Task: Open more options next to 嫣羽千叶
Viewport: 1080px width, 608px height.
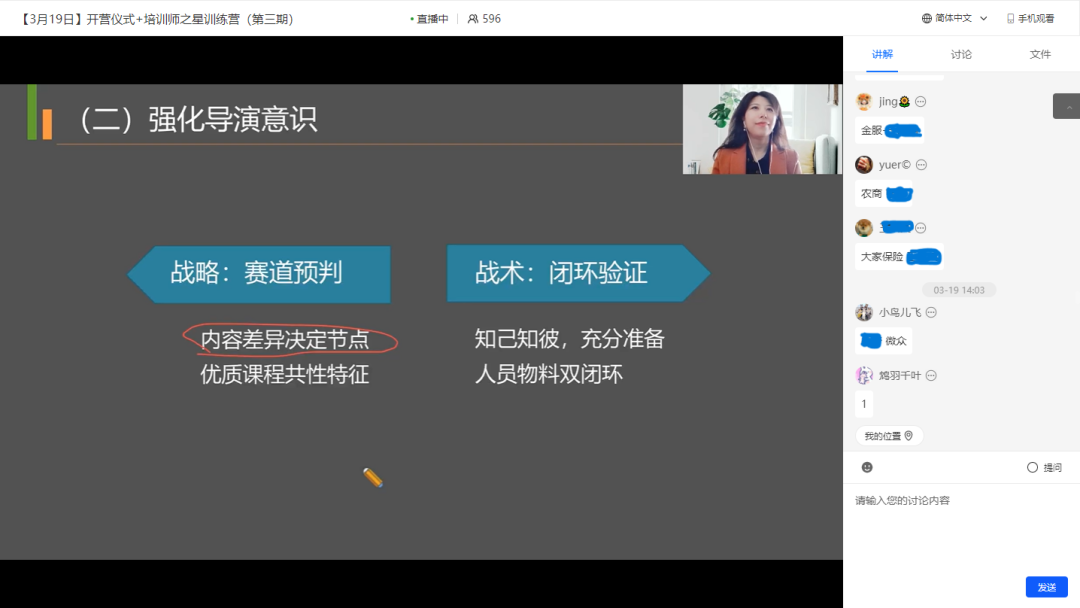Action: [x=931, y=376]
